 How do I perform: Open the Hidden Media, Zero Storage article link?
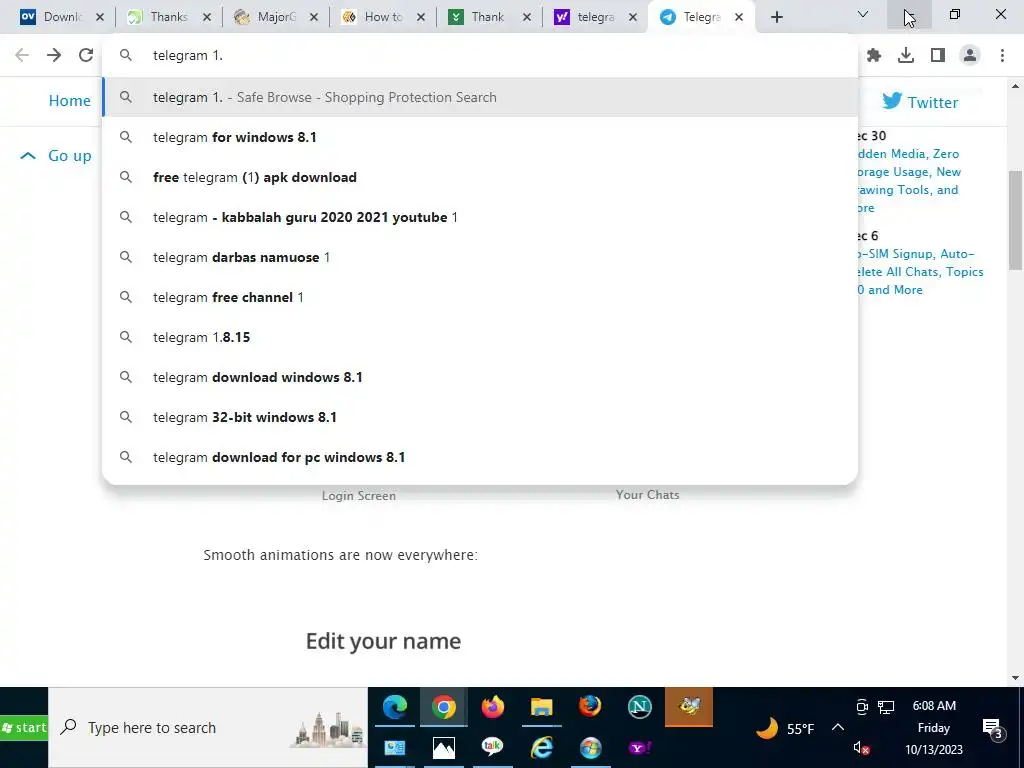tap(908, 181)
